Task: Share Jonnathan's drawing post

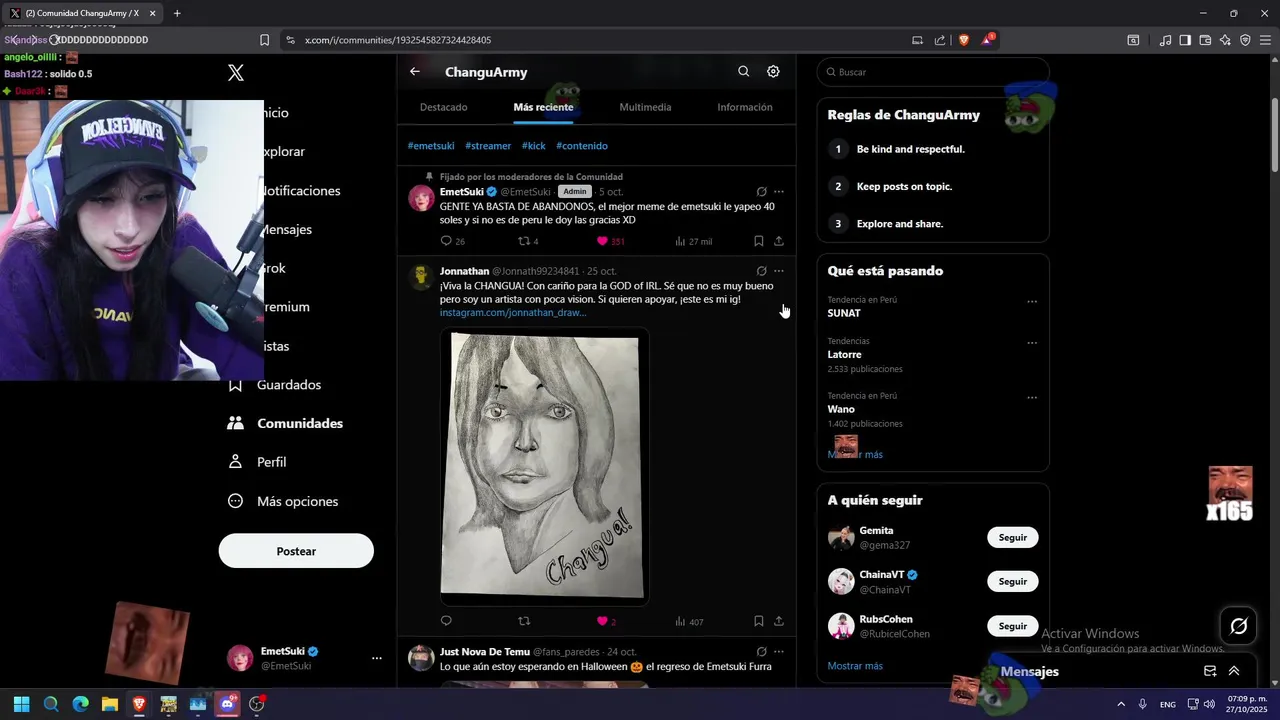Action: click(x=779, y=621)
